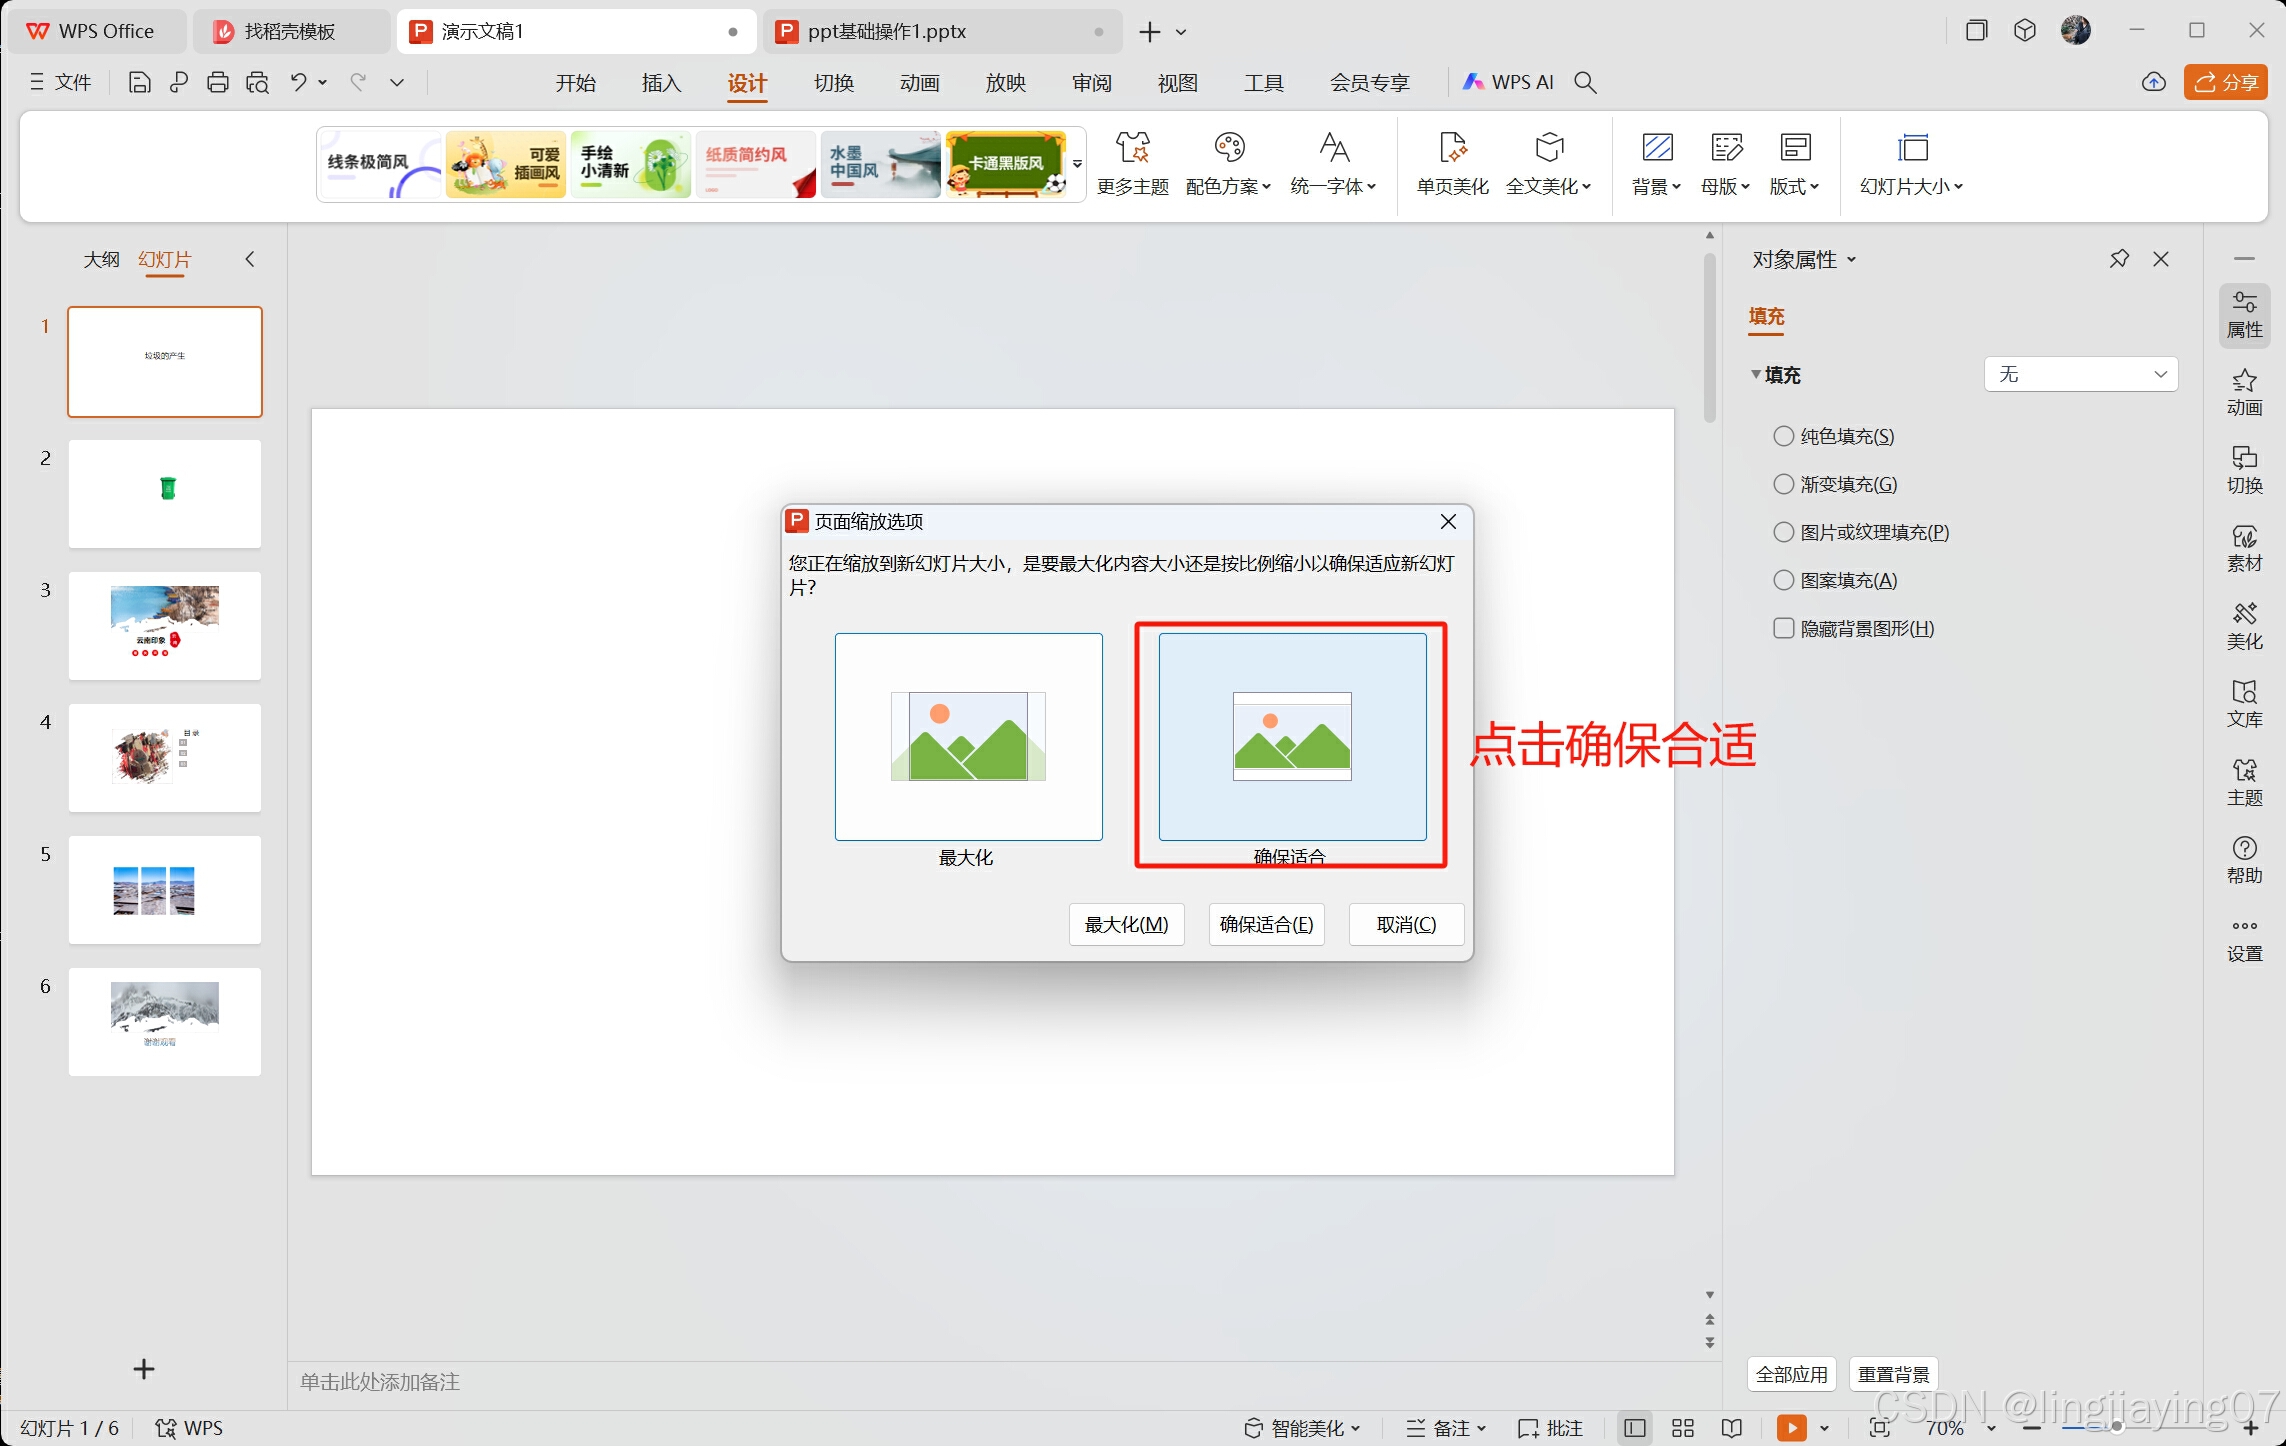Click the zoom slider in status bar
The height and width of the screenshot is (1446, 2286).
(x=2116, y=1427)
